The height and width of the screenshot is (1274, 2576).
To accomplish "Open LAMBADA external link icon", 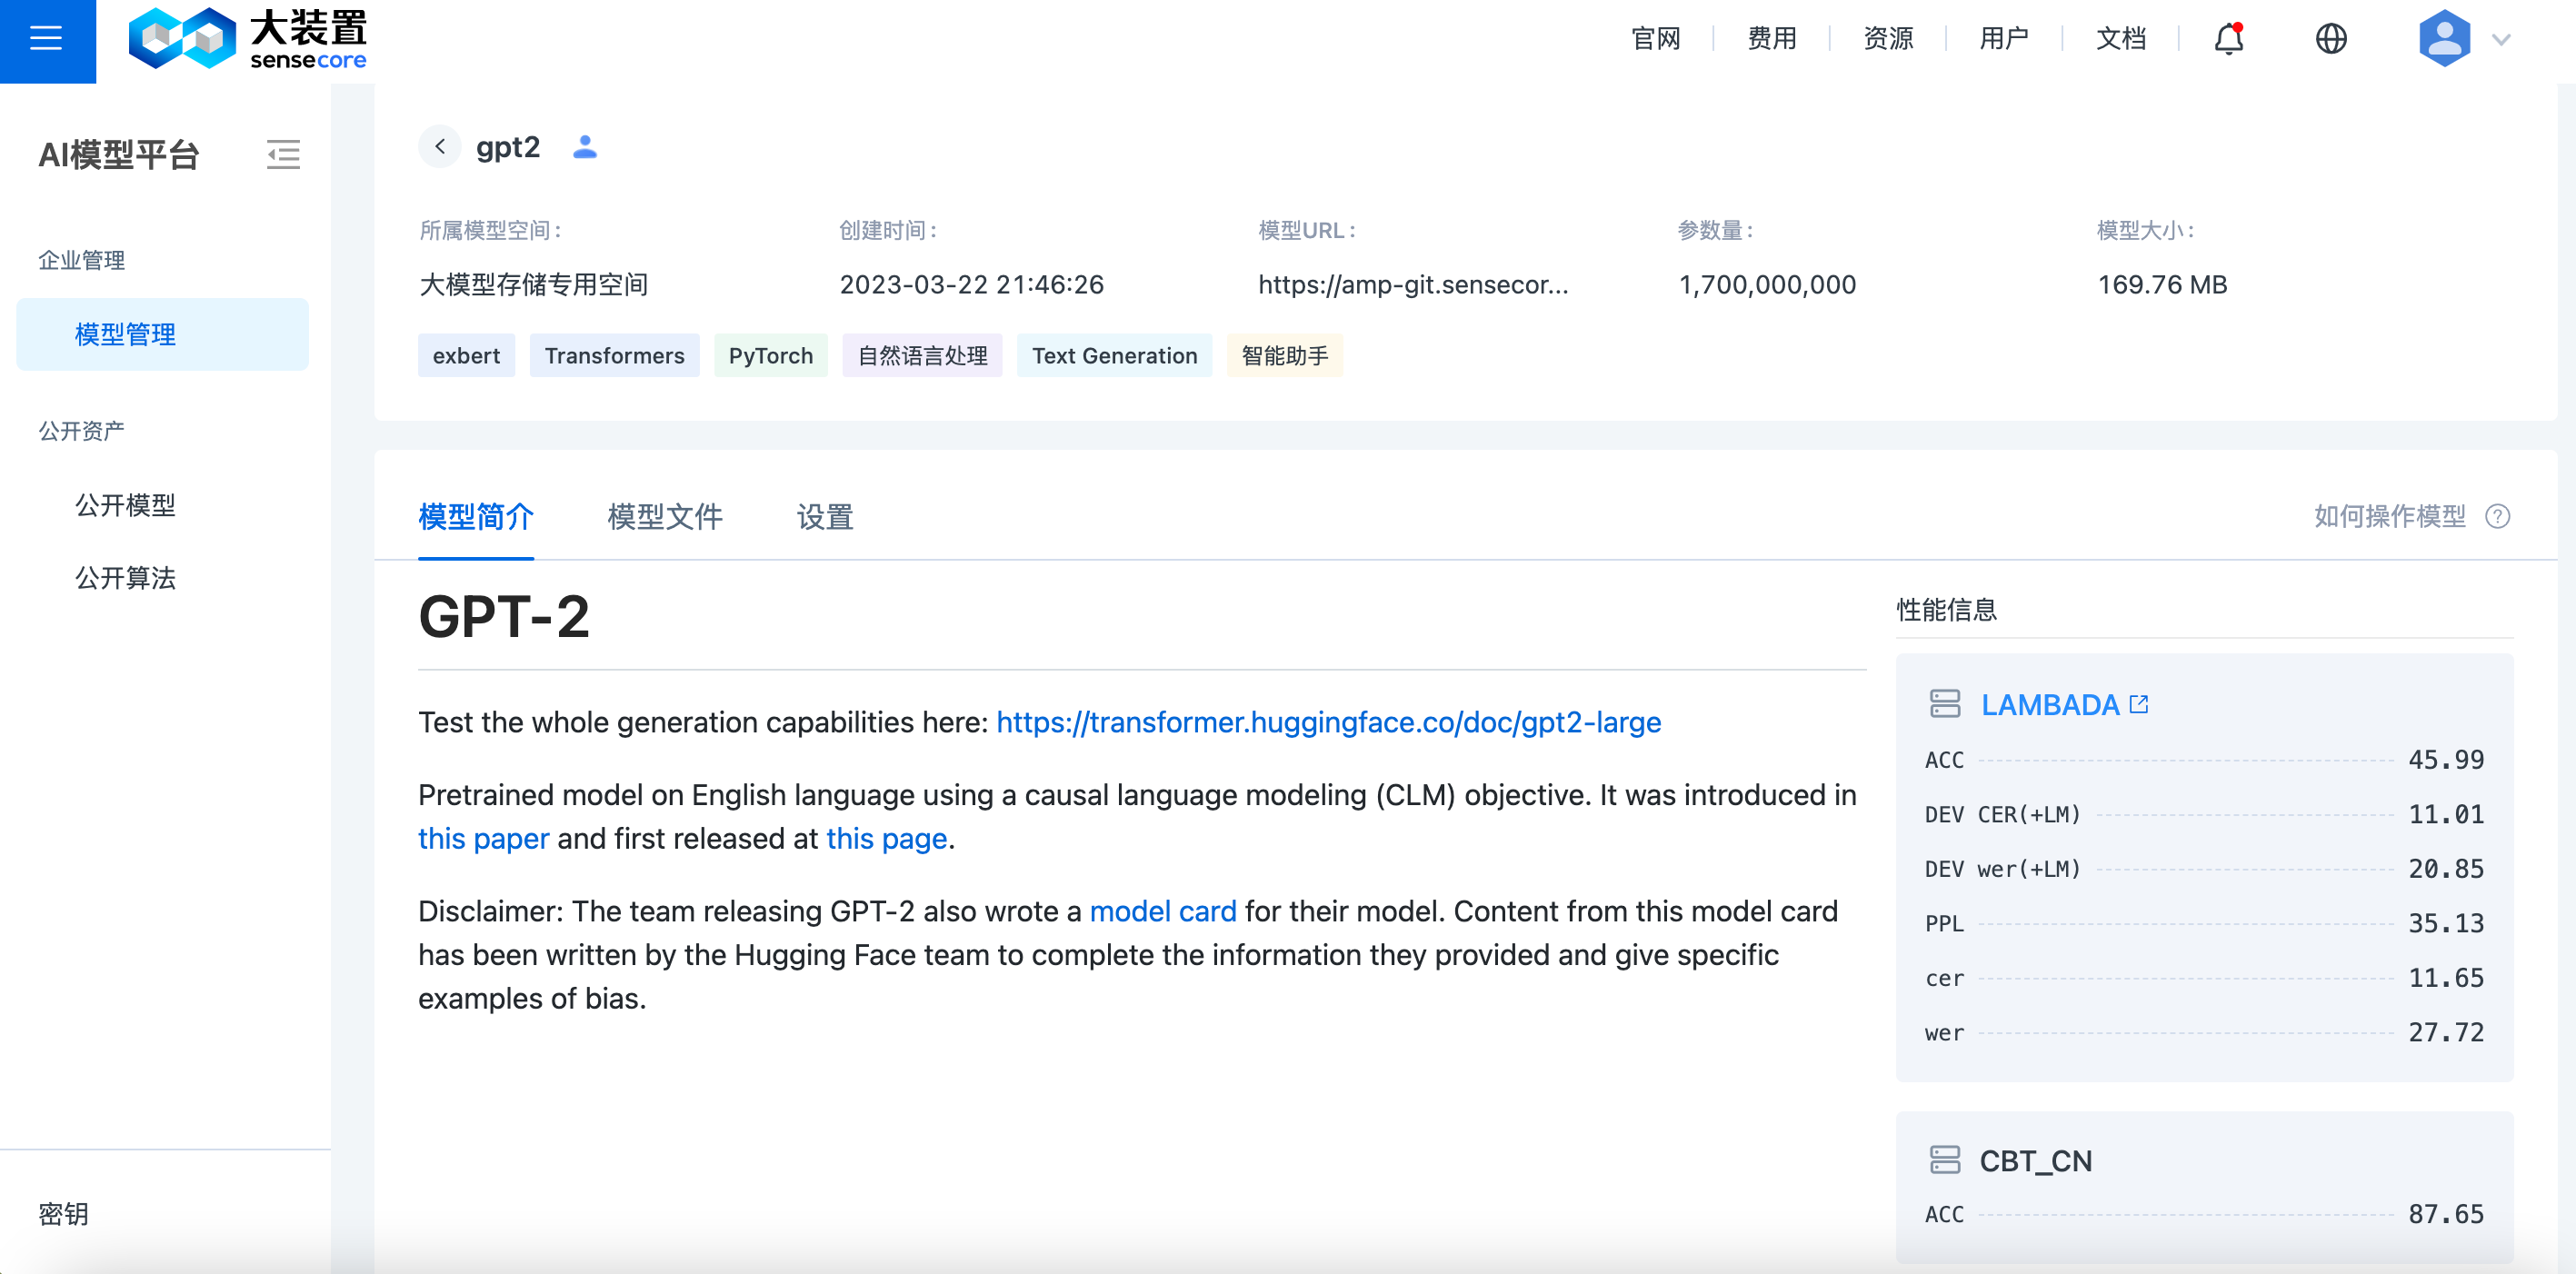I will pos(2139,704).
